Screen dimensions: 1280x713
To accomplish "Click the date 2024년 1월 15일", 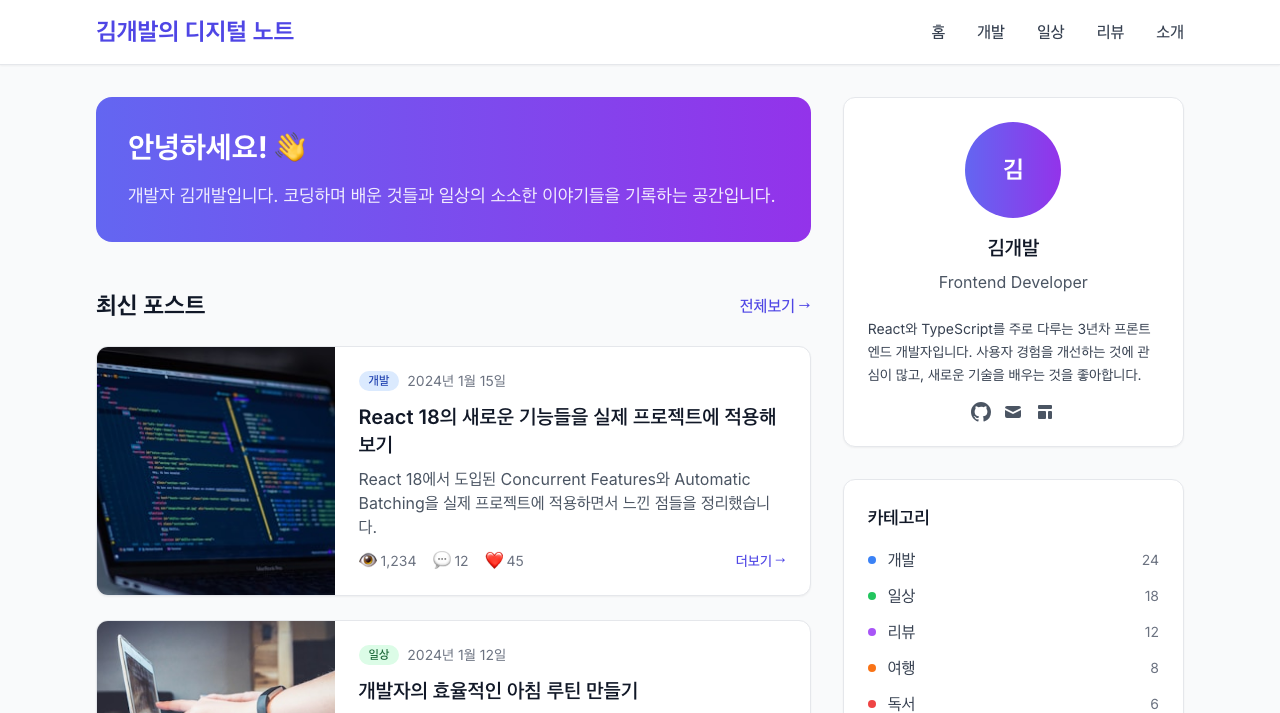I will coord(456,381).
